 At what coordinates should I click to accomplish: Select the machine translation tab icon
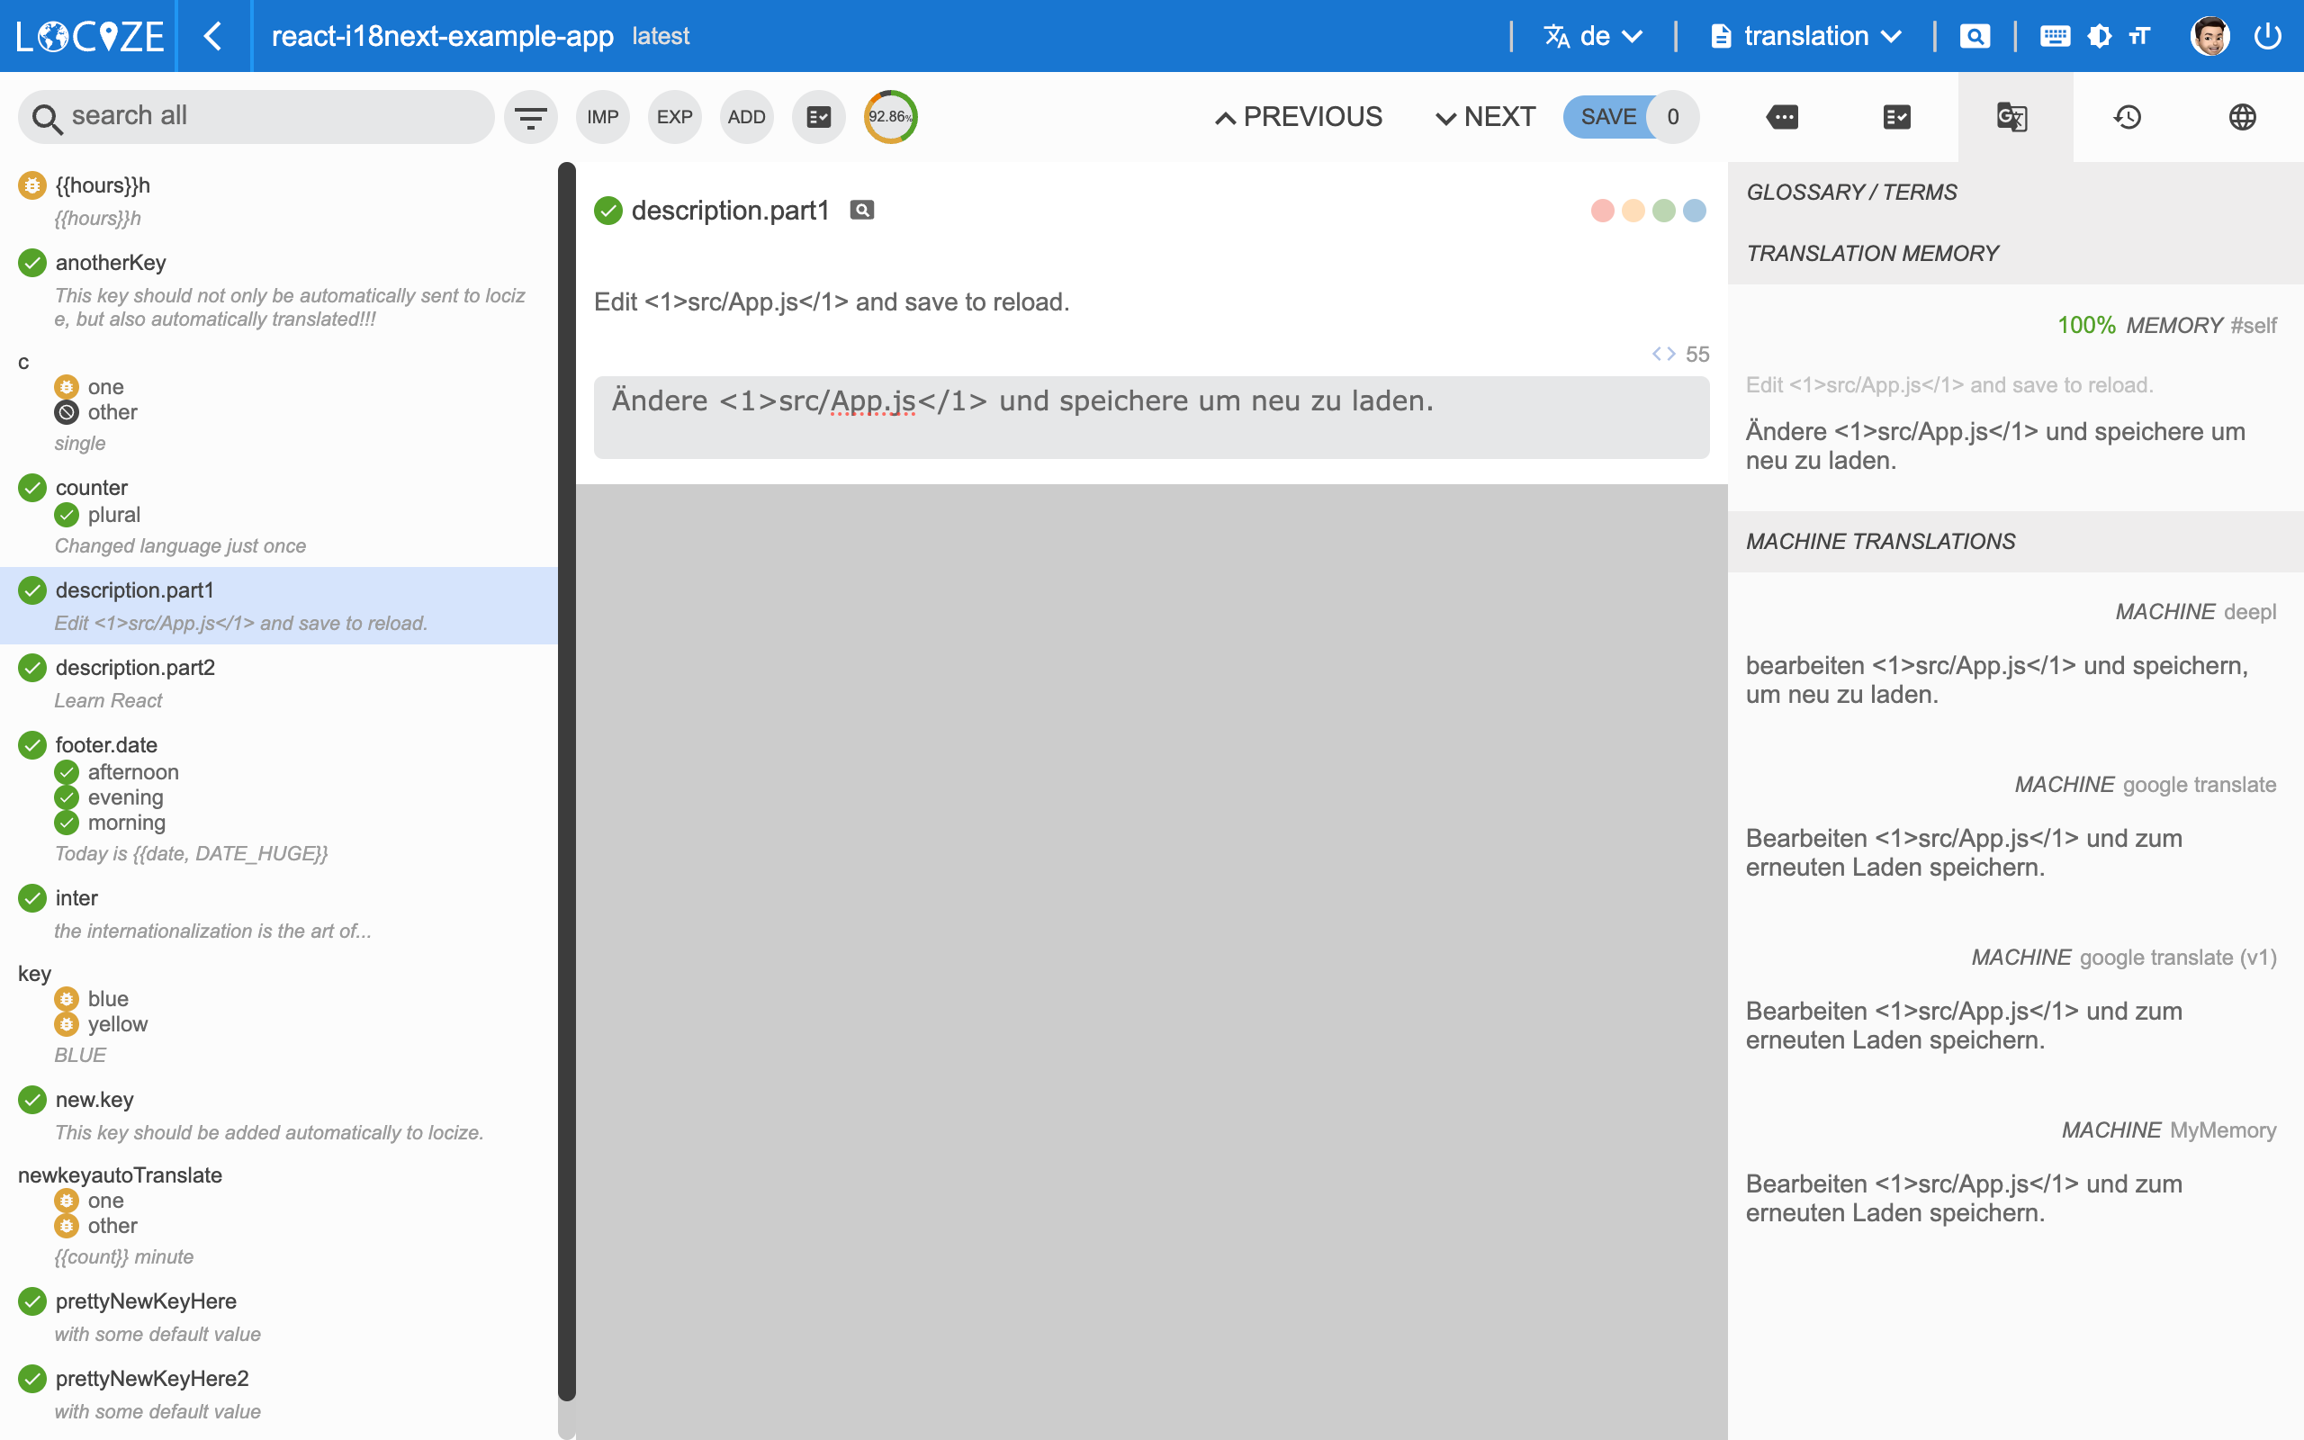click(2012, 117)
